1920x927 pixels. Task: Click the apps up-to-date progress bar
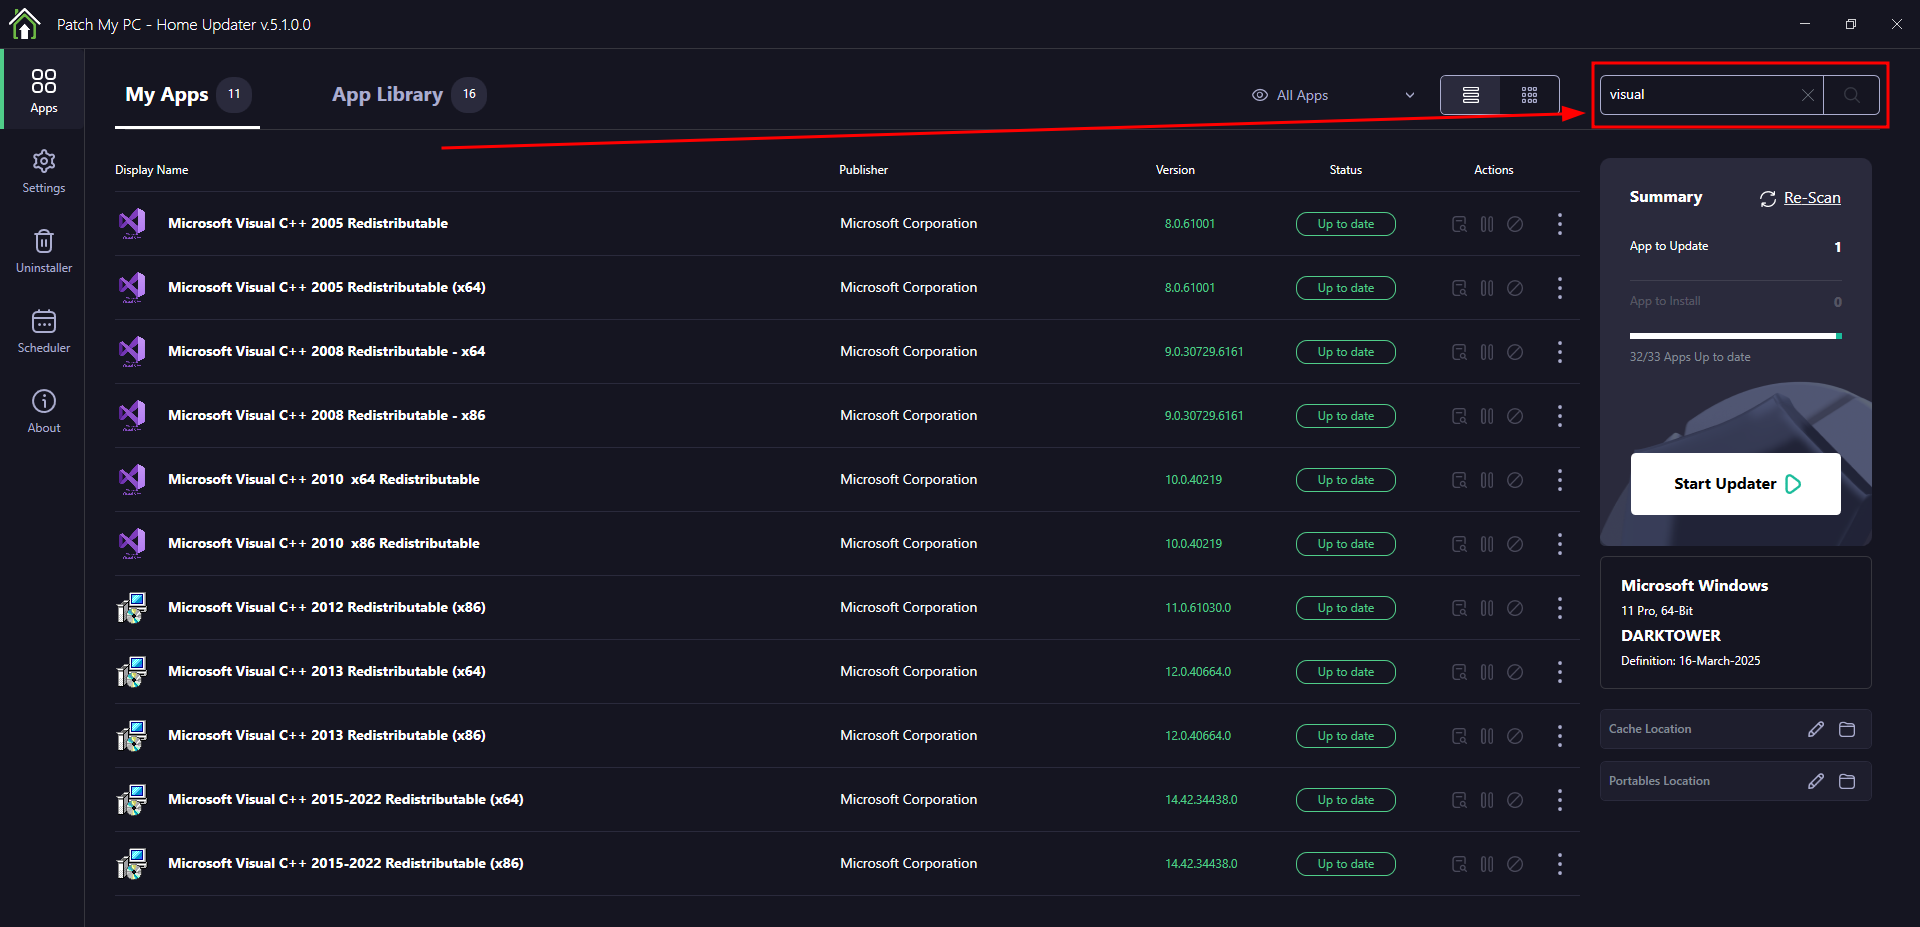(x=1735, y=336)
